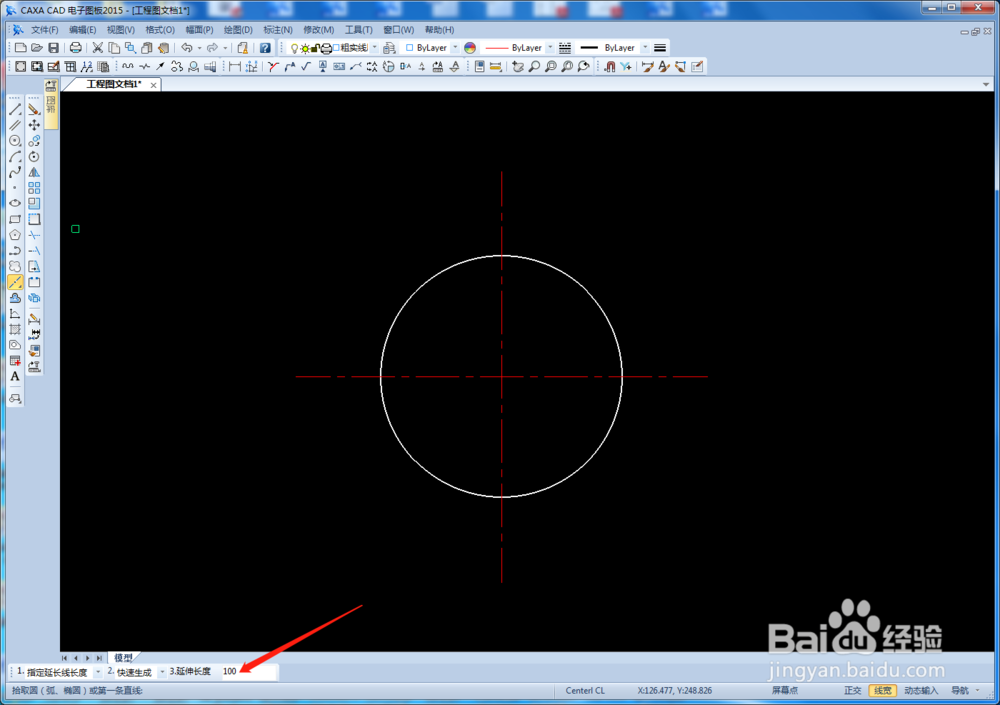Click the zoom magnifier icon in toolbar
Screen dimensions: 1000x705
[534, 66]
